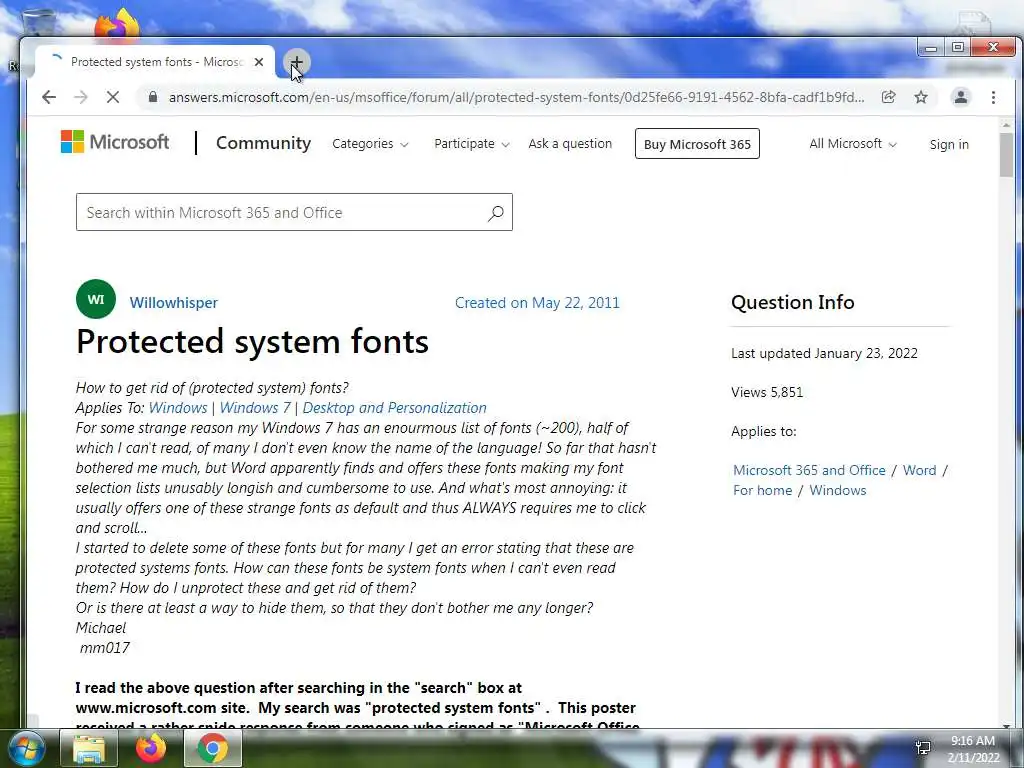Click the network tray icon
Viewport: 1024px width, 768px height.
point(923,748)
